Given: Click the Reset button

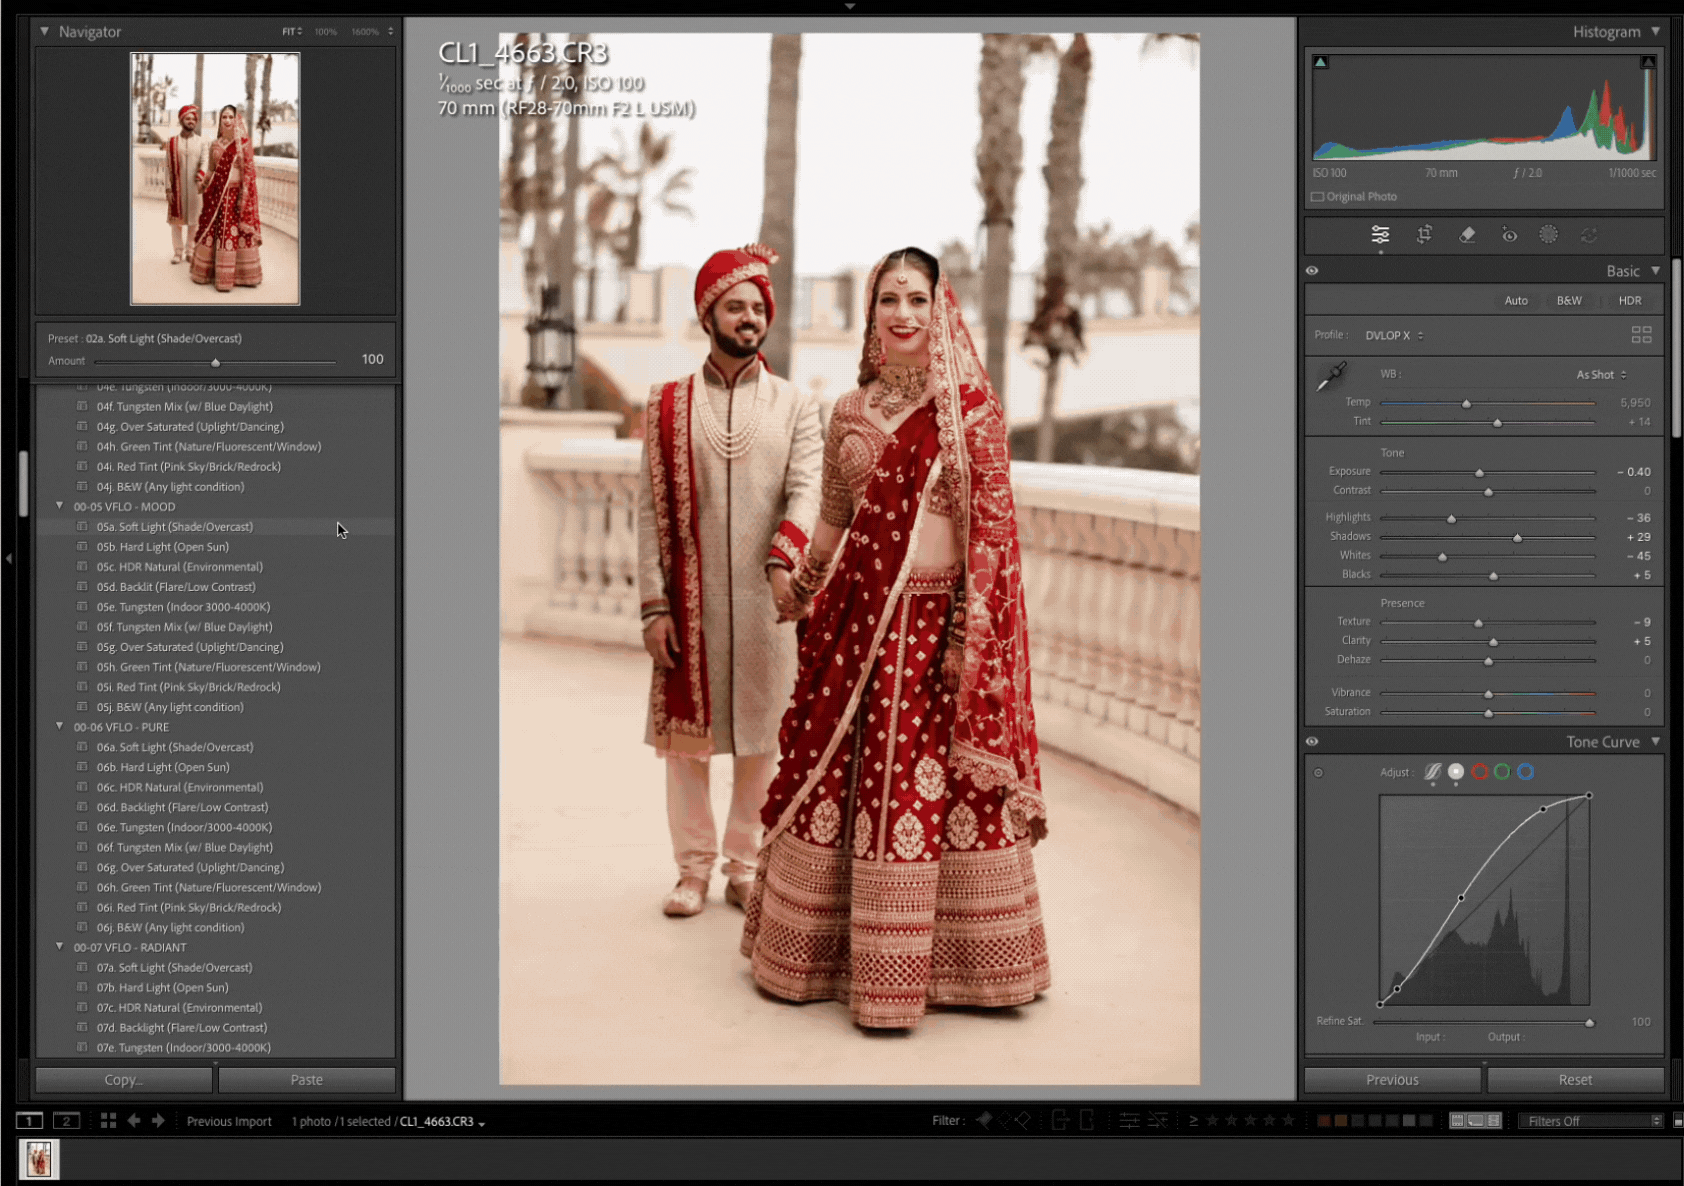Looking at the screenshot, I should [x=1575, y=1080].
